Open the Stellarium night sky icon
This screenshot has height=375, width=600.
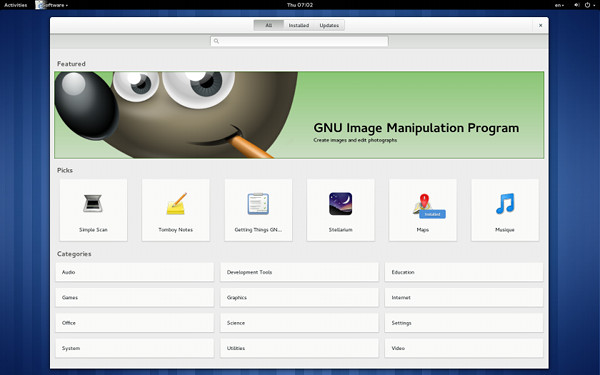coord(341,204)
